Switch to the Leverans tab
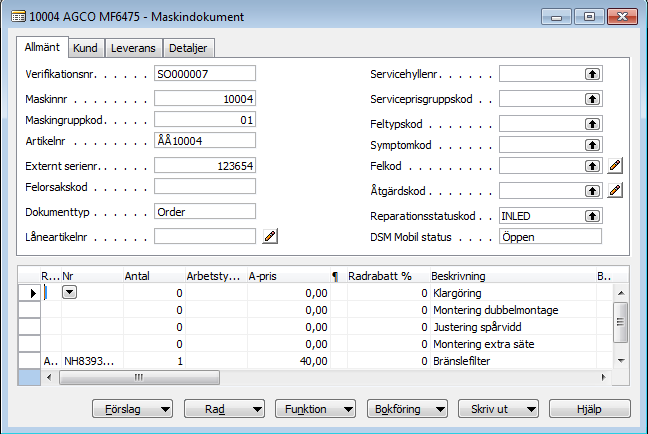Viewport: 648px width, 434px height. 133,48
